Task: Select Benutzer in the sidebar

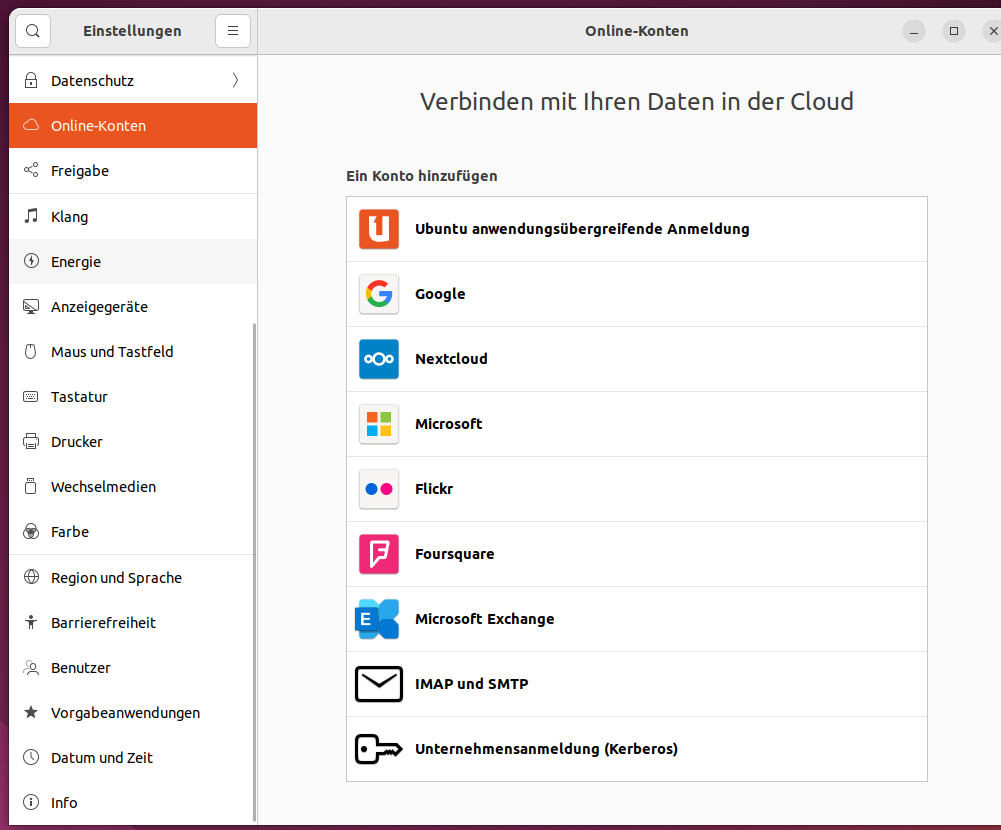Action: 133,667
